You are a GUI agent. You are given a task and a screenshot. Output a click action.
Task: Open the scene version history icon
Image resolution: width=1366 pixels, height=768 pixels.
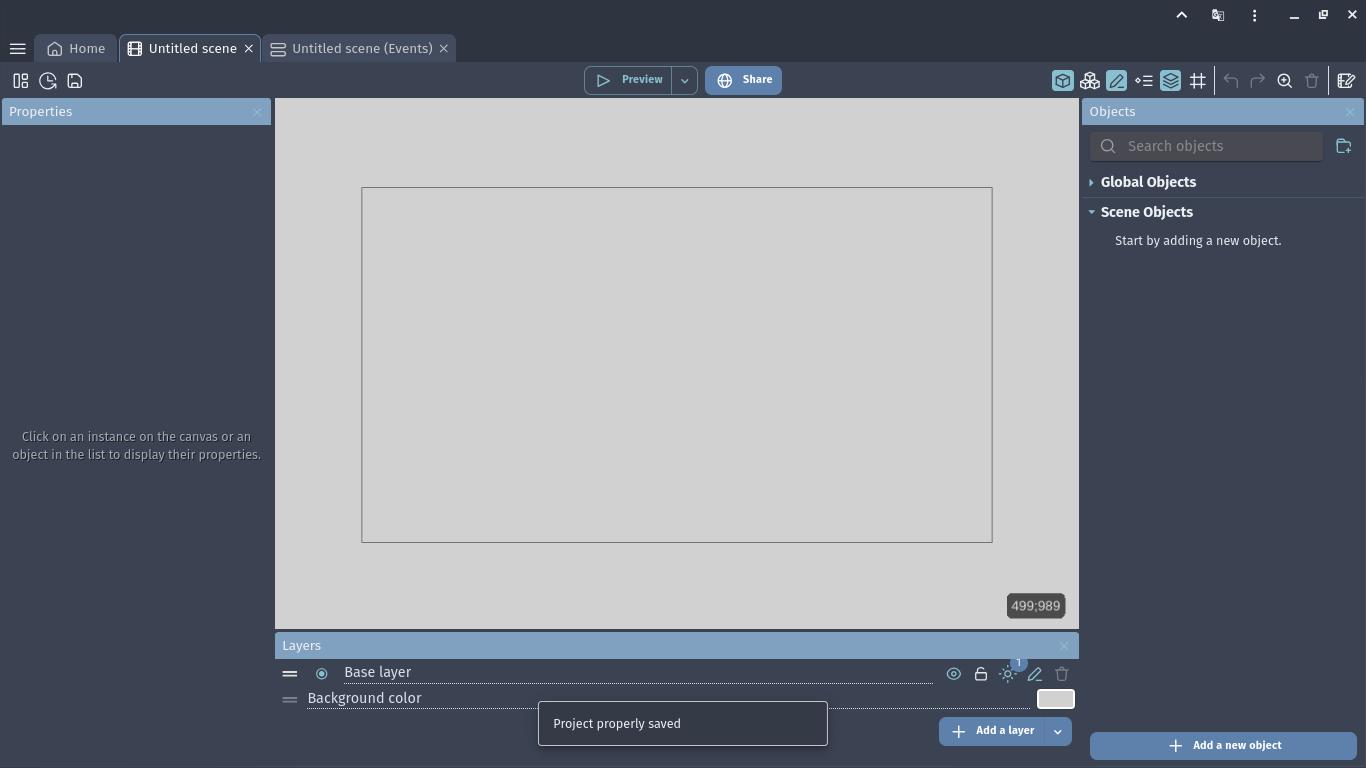47,81
